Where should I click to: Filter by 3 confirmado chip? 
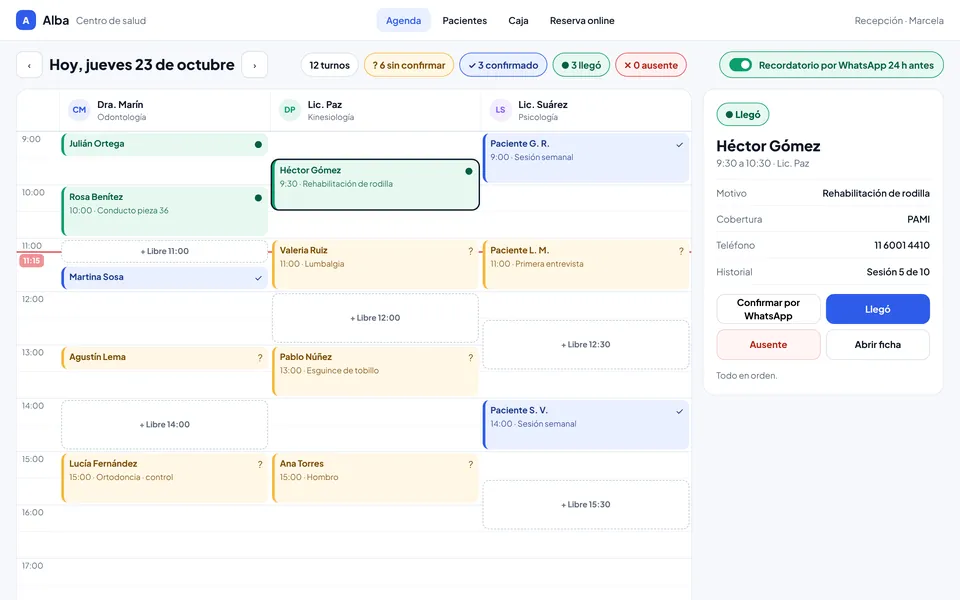[x=503, y=65]
